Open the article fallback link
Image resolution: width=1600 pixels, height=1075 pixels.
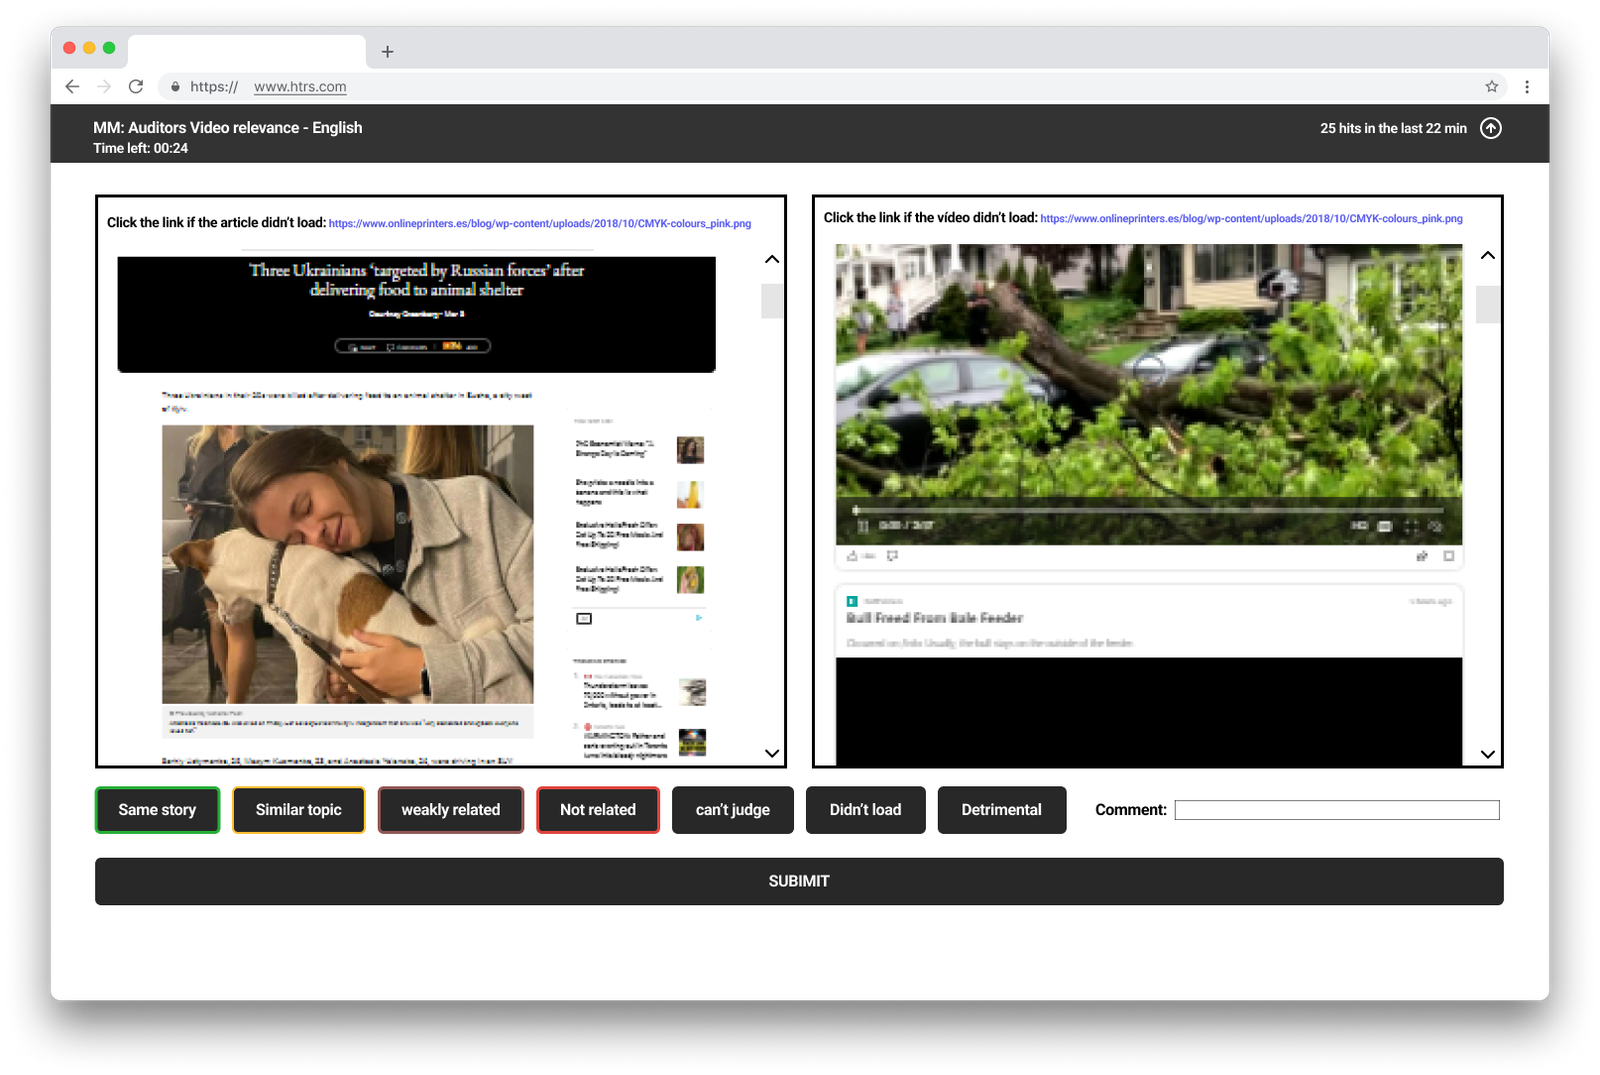pyautogui.click(x=539, y=224)
